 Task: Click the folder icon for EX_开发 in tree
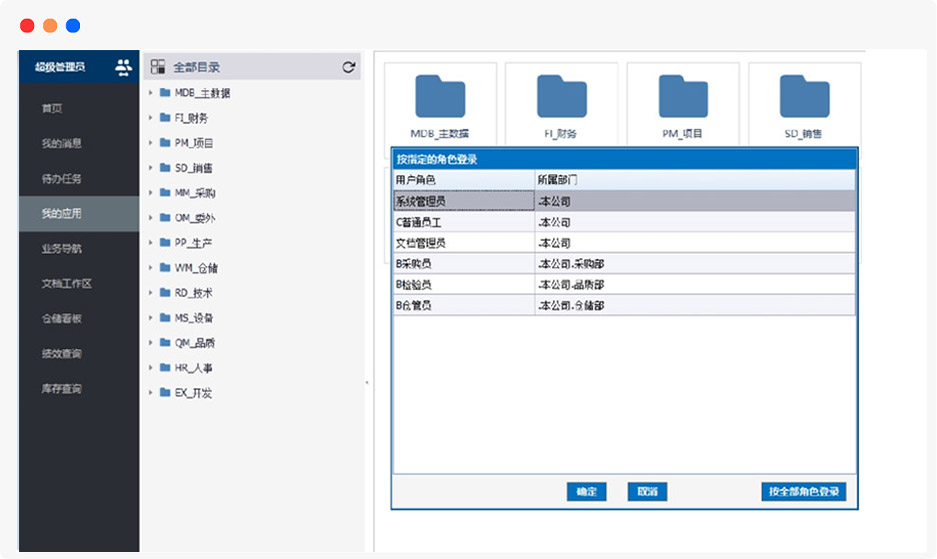(165, 393)
